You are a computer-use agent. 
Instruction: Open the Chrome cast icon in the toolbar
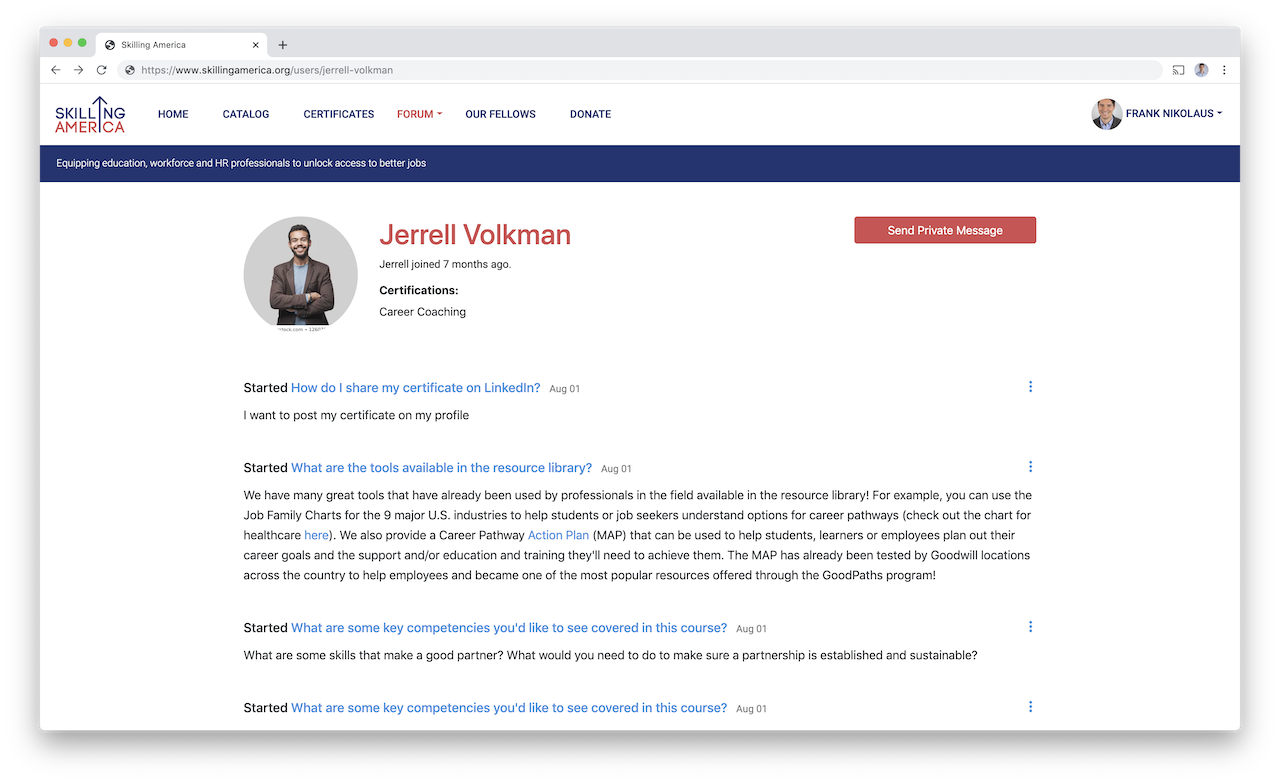1177,70
